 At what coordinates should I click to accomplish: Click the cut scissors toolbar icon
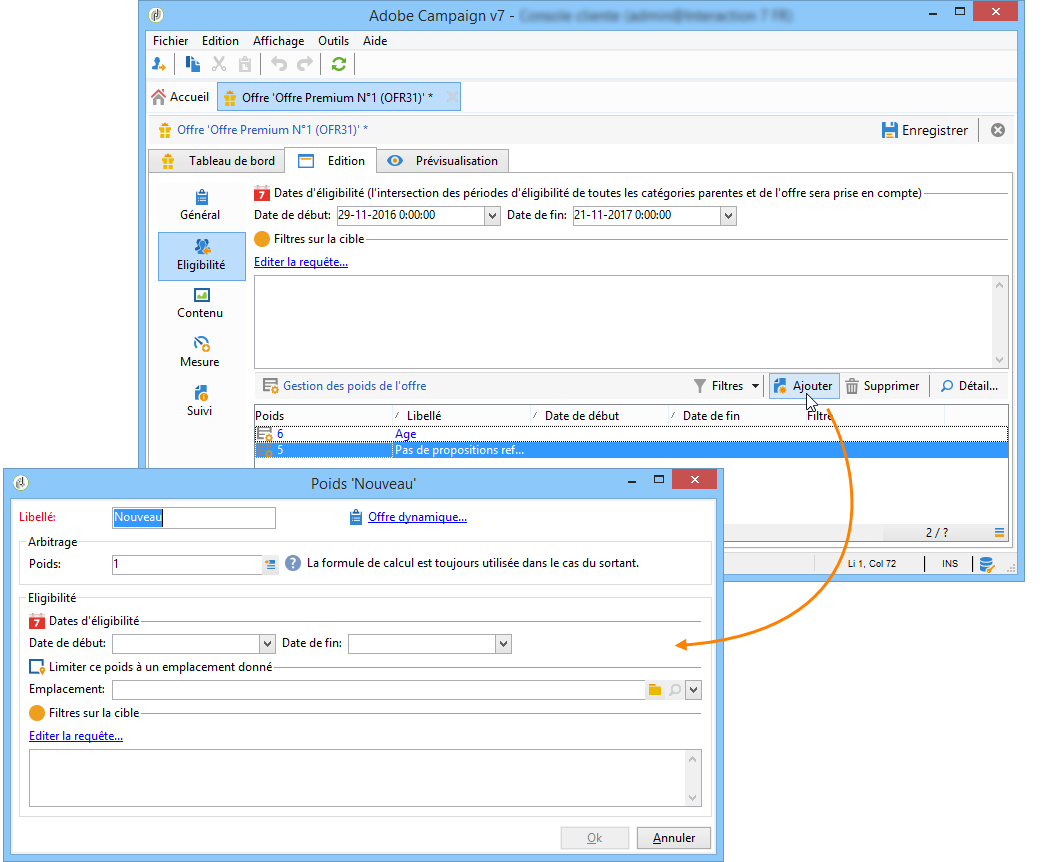pyautogui.click(x=218, y=64)
